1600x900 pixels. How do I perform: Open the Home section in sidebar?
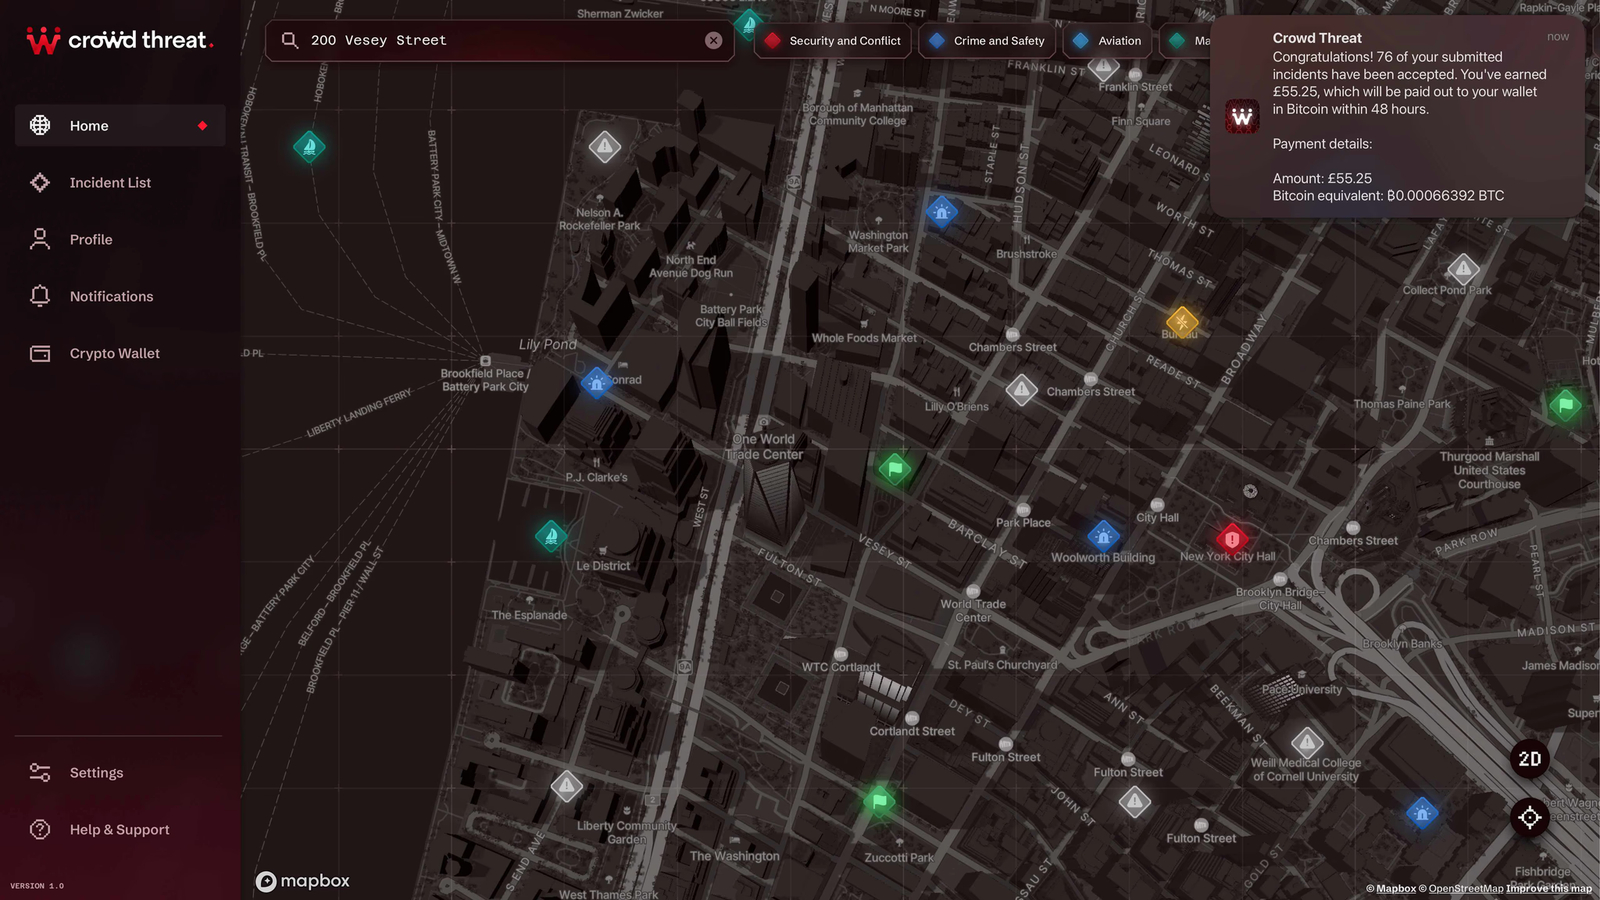coord(120,126)
